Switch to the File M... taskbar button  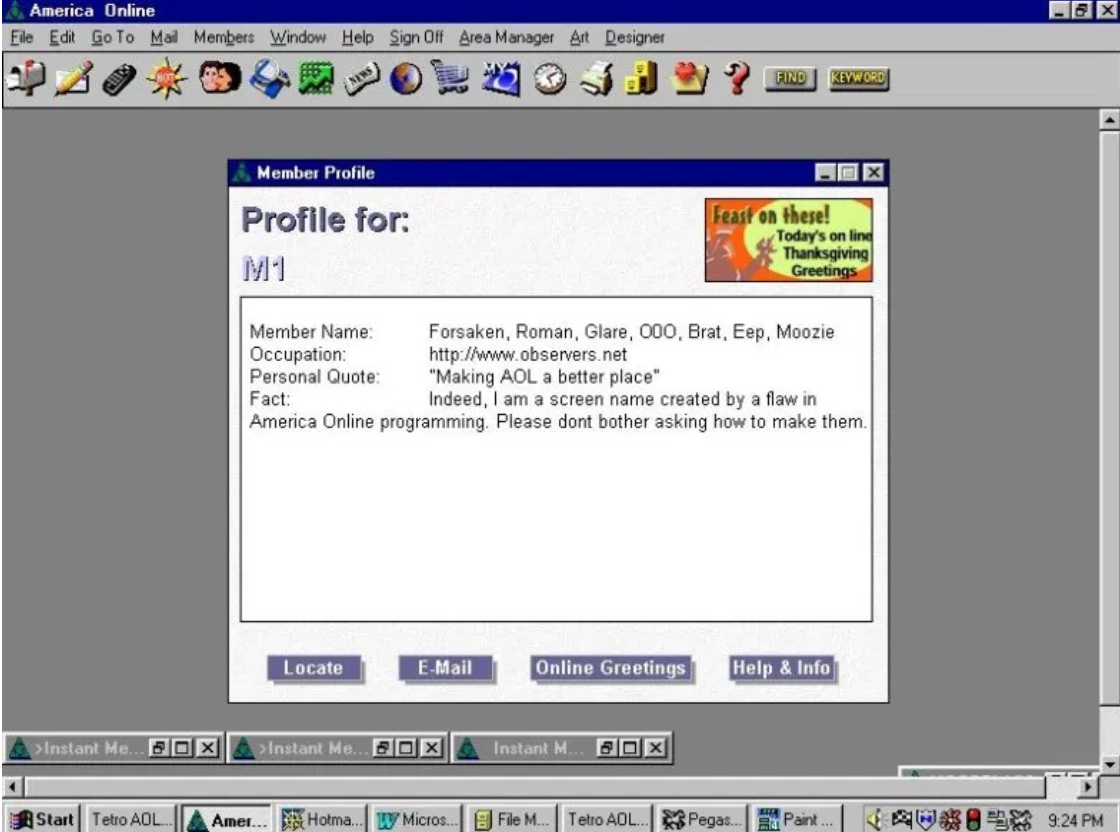coord(512,819)
